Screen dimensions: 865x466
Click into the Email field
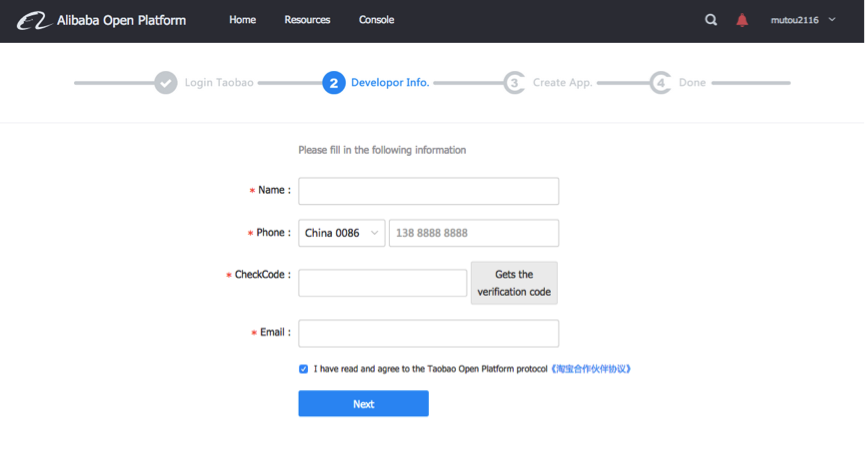(x=428, y=333)
